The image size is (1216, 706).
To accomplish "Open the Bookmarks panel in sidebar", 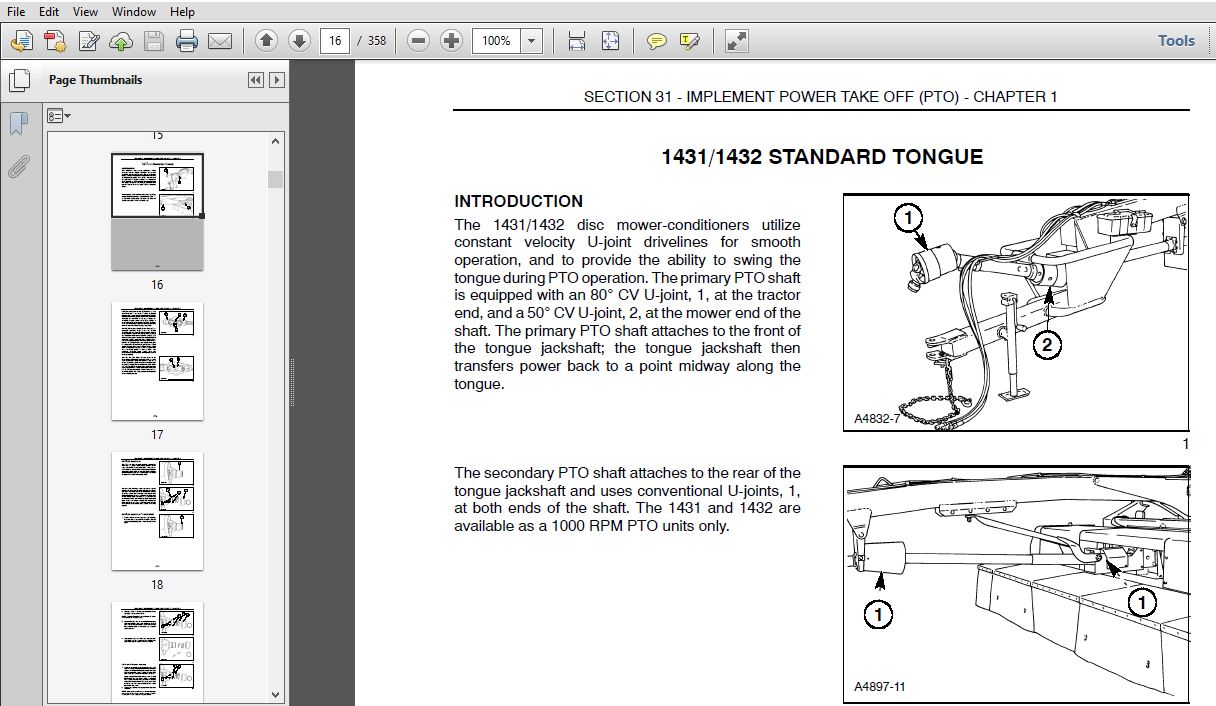I will (x=18, y=124).
